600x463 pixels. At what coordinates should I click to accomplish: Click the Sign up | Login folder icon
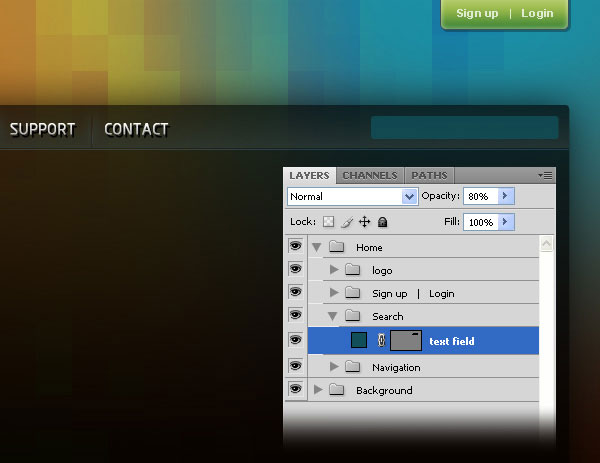click(x=352, y=293)
